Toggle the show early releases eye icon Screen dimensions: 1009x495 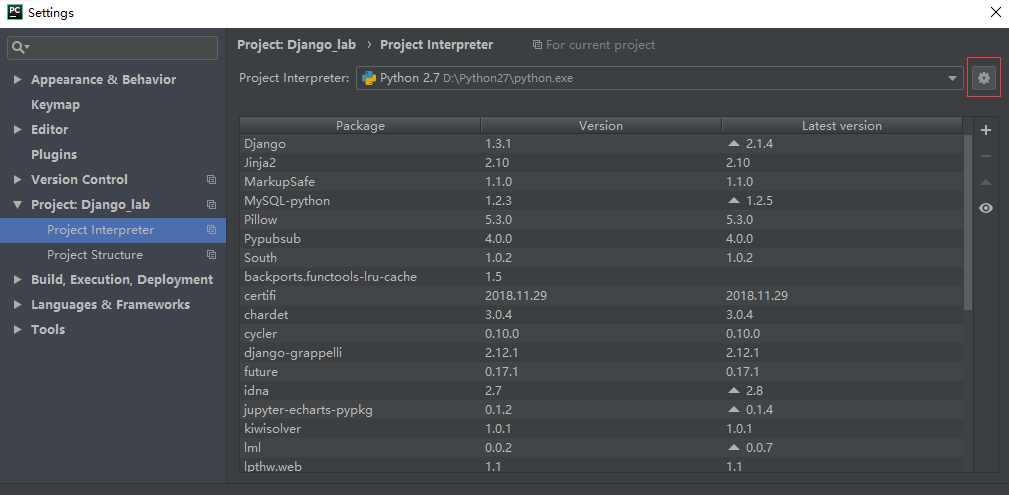pos(985,208)
